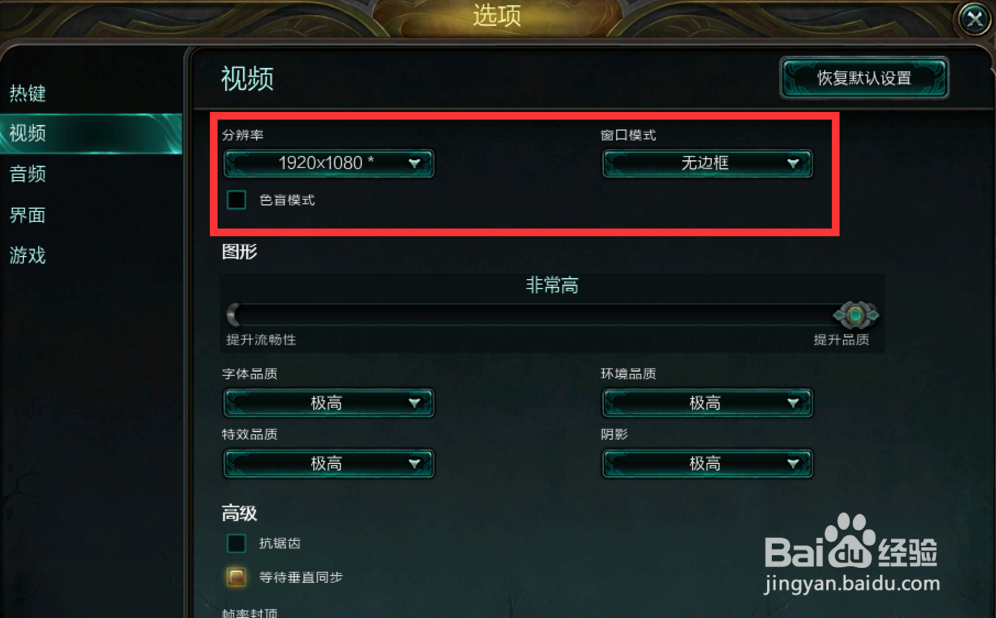Open the 1920x1080 resolution dropdown
996x618 pixels.
328,164
